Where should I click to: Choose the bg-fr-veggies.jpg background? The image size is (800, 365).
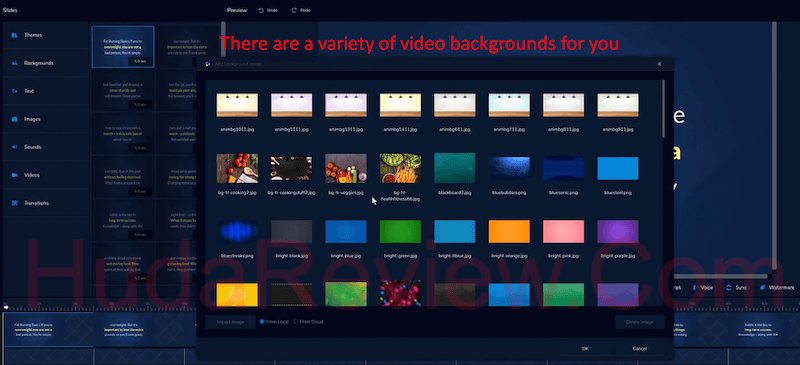(x=346, y=168)
